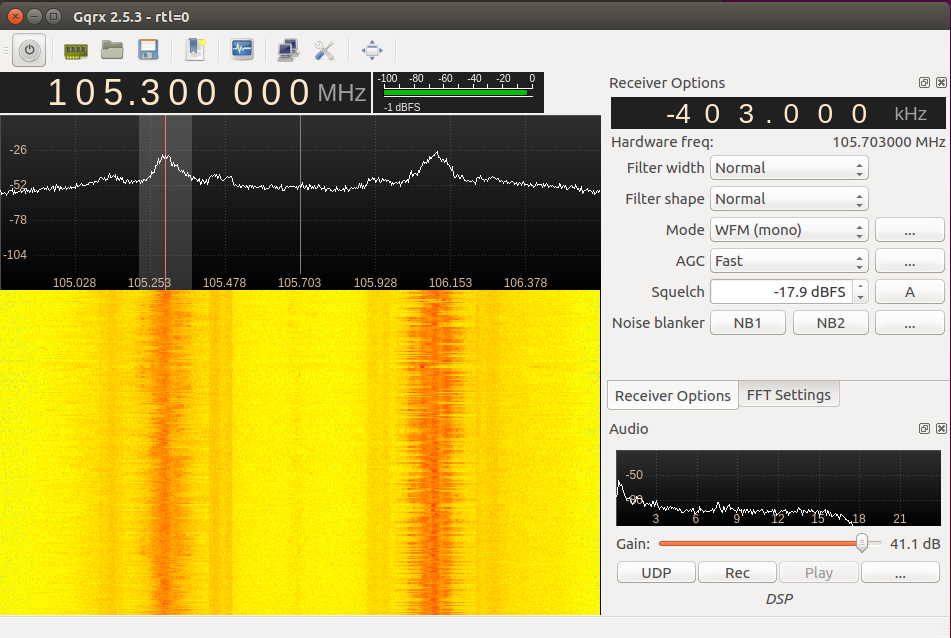951x638 pixels.
Task: Open the Filter shape dropdown
Action: coord(789,199)
